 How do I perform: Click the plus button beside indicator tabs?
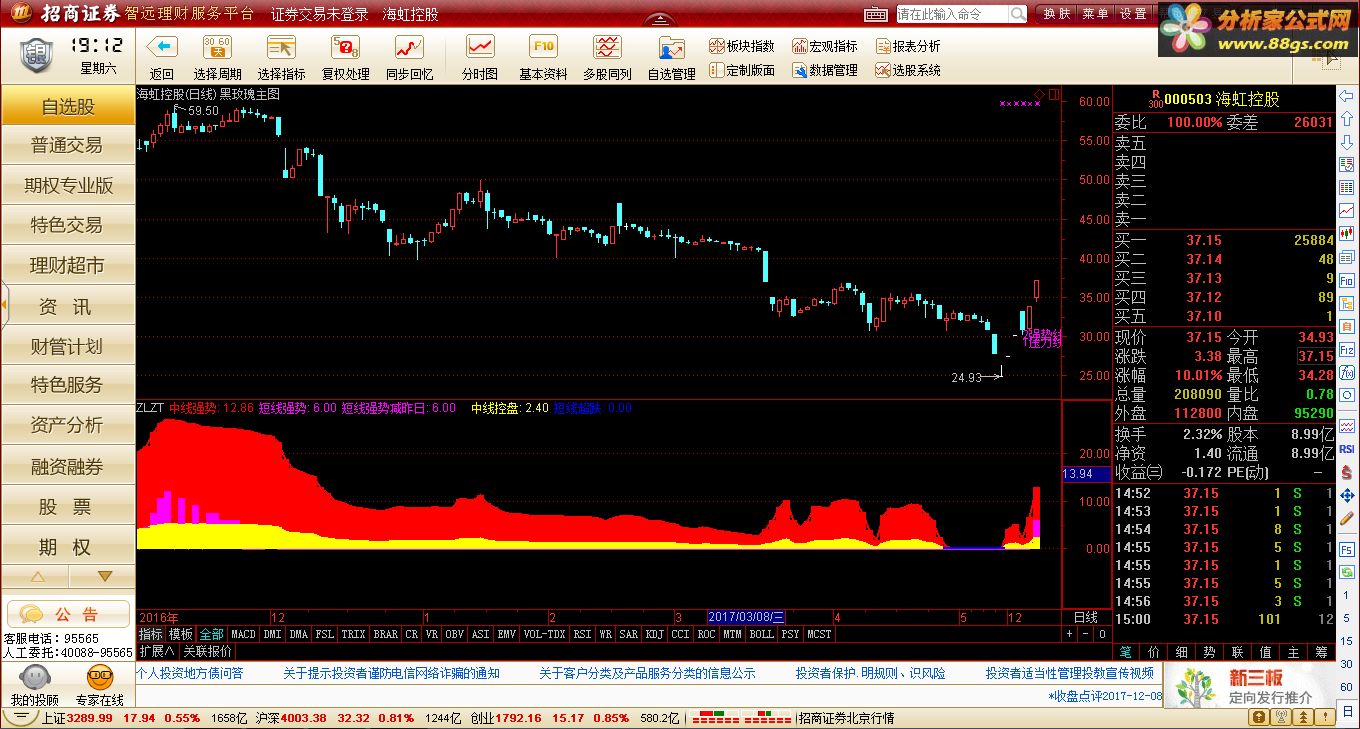[1070, 634]
